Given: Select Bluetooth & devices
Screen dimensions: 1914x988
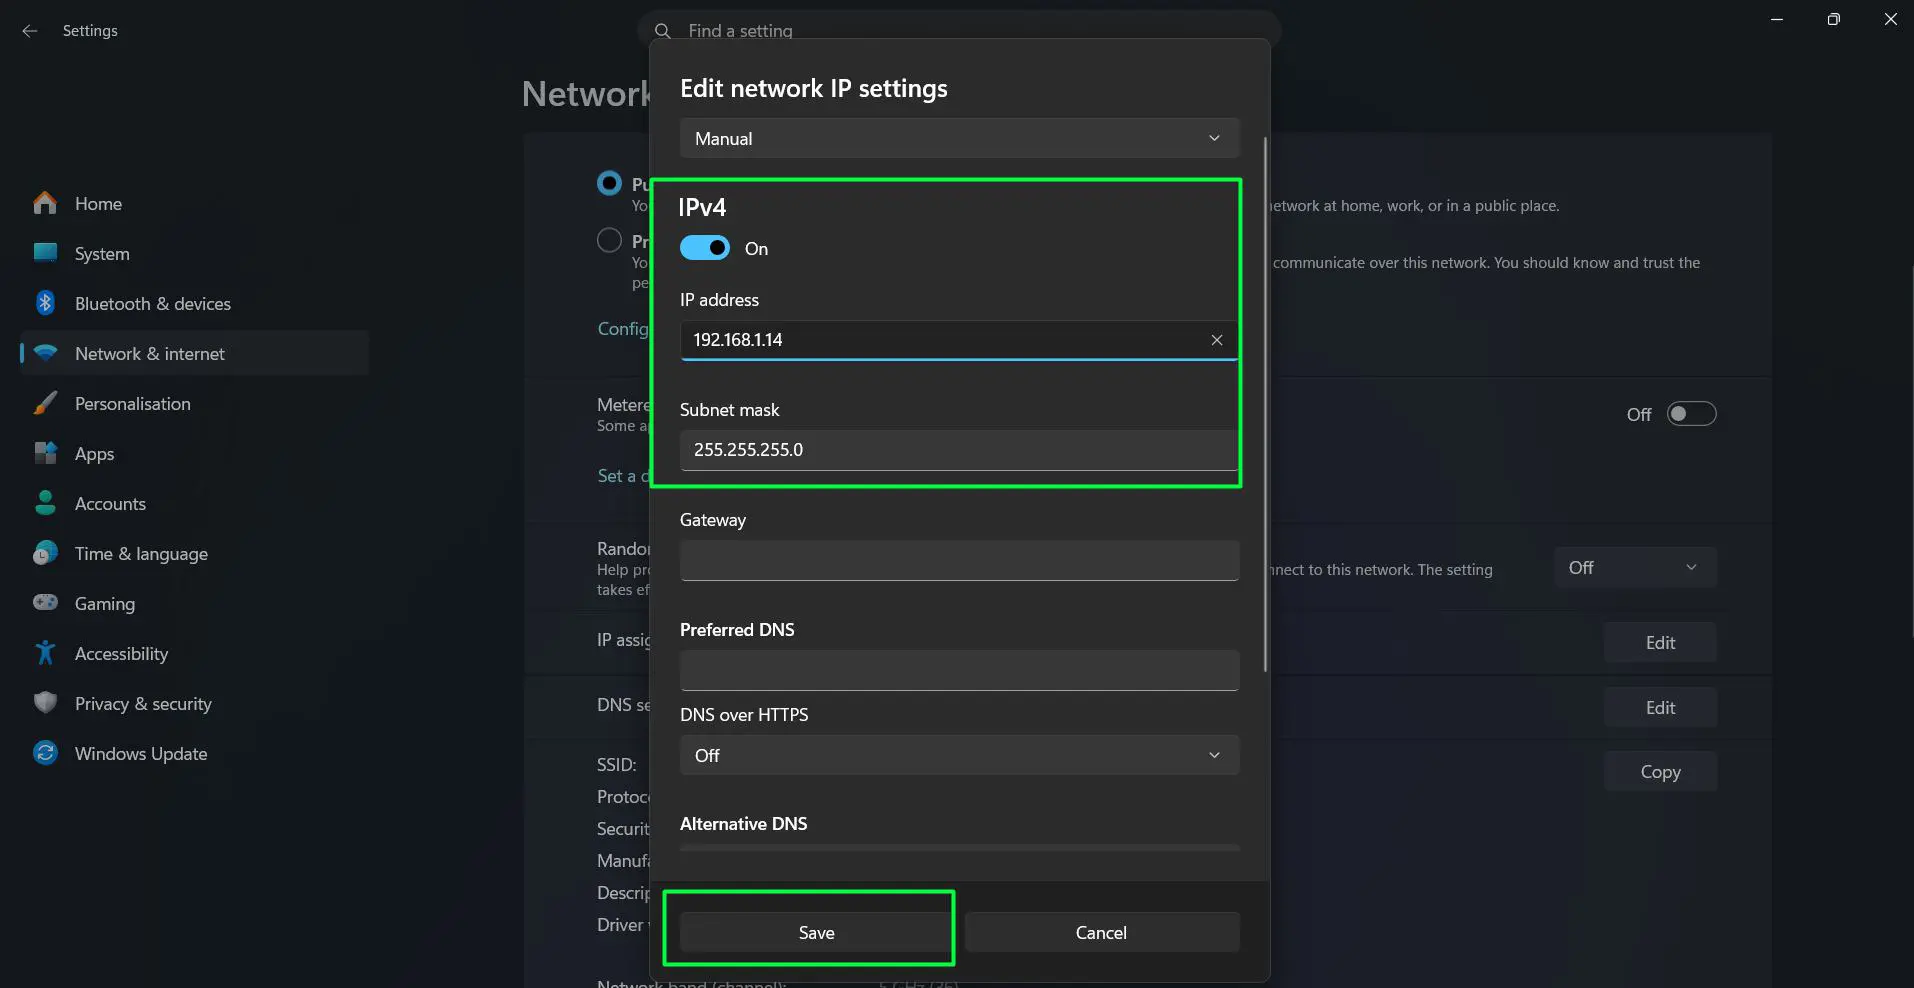Looking at the screenshot, I should point(152,303).
